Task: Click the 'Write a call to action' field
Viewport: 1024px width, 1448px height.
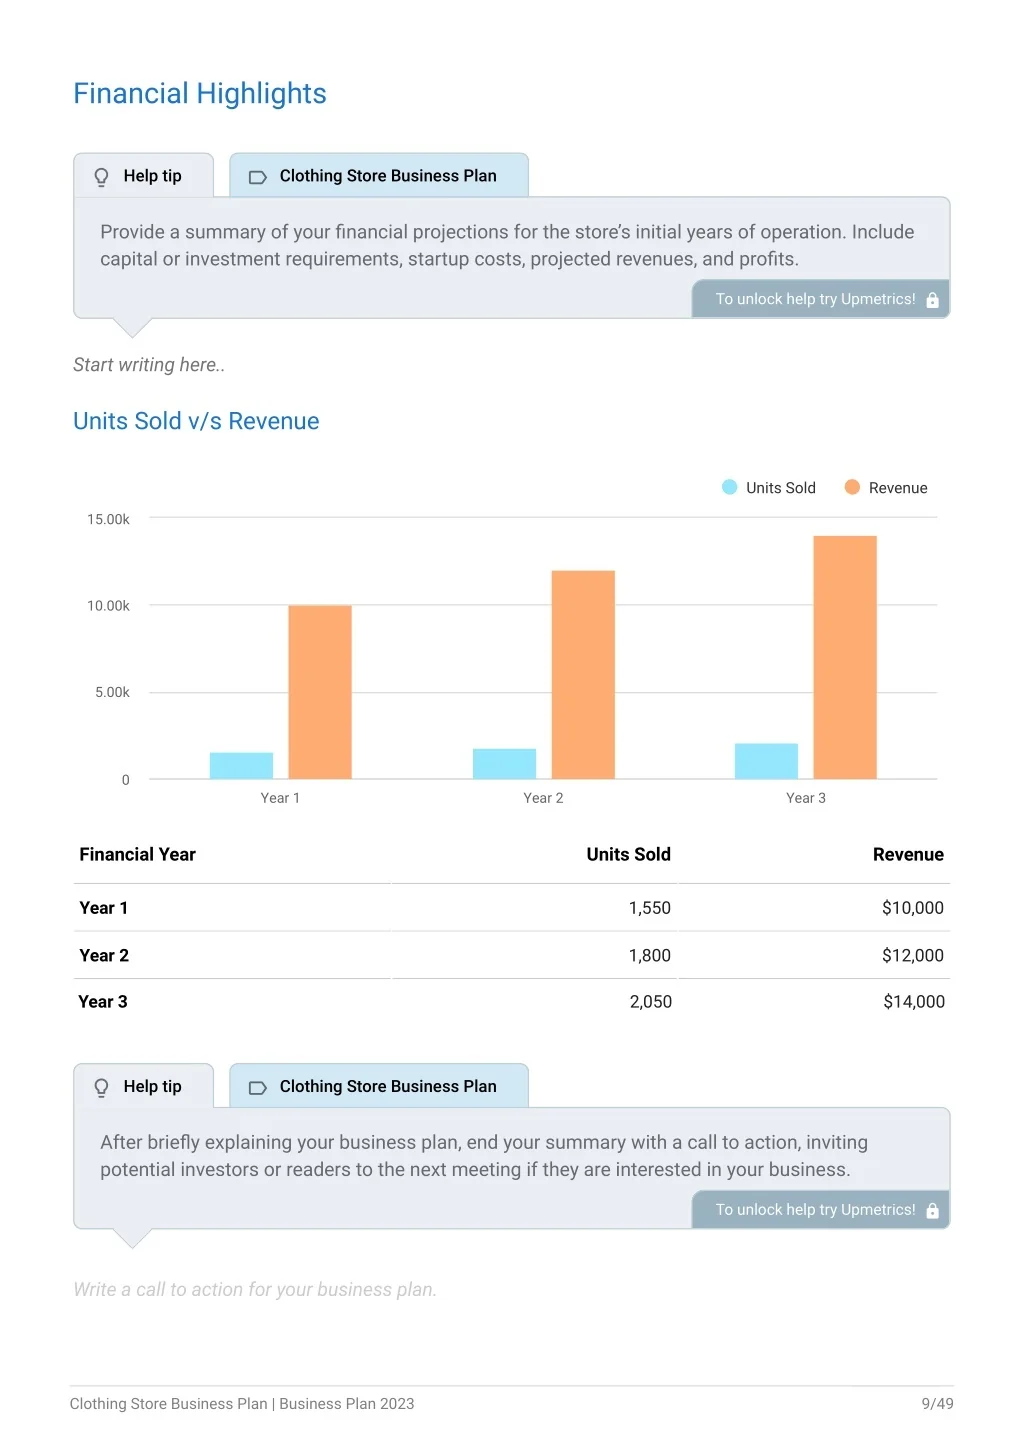Action: pos(255,1290)
